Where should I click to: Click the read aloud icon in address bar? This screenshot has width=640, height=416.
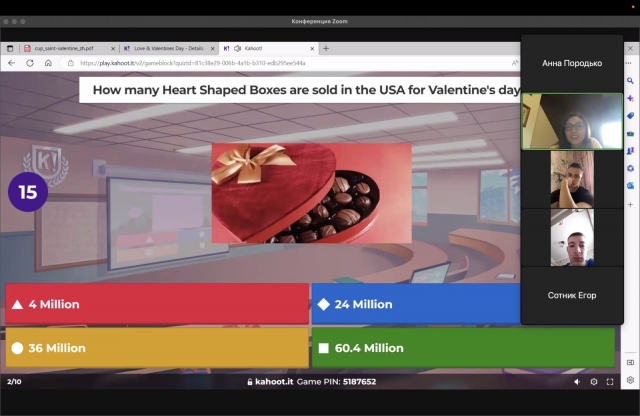[x=515, y=63]
